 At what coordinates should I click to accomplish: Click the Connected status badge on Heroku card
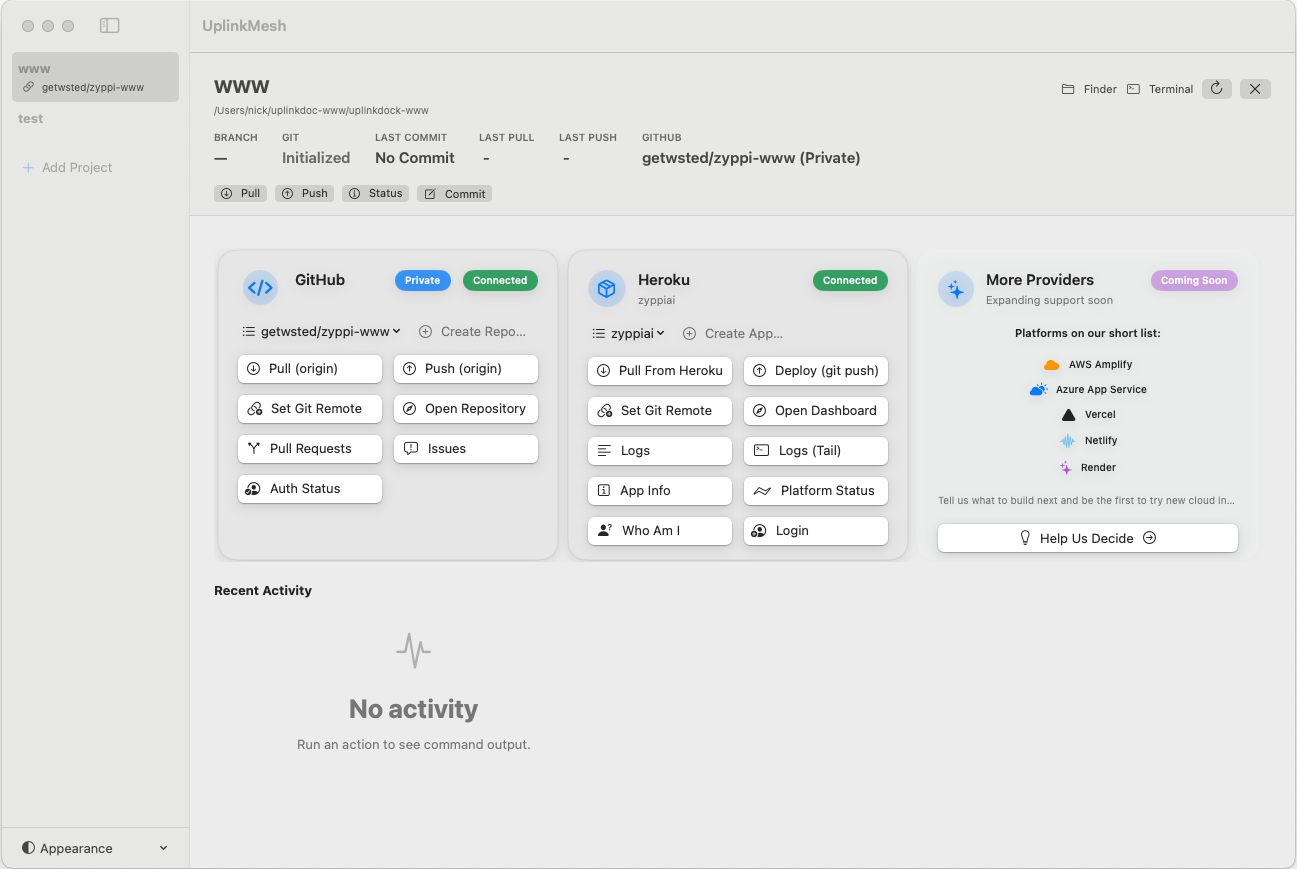(850, 280)
